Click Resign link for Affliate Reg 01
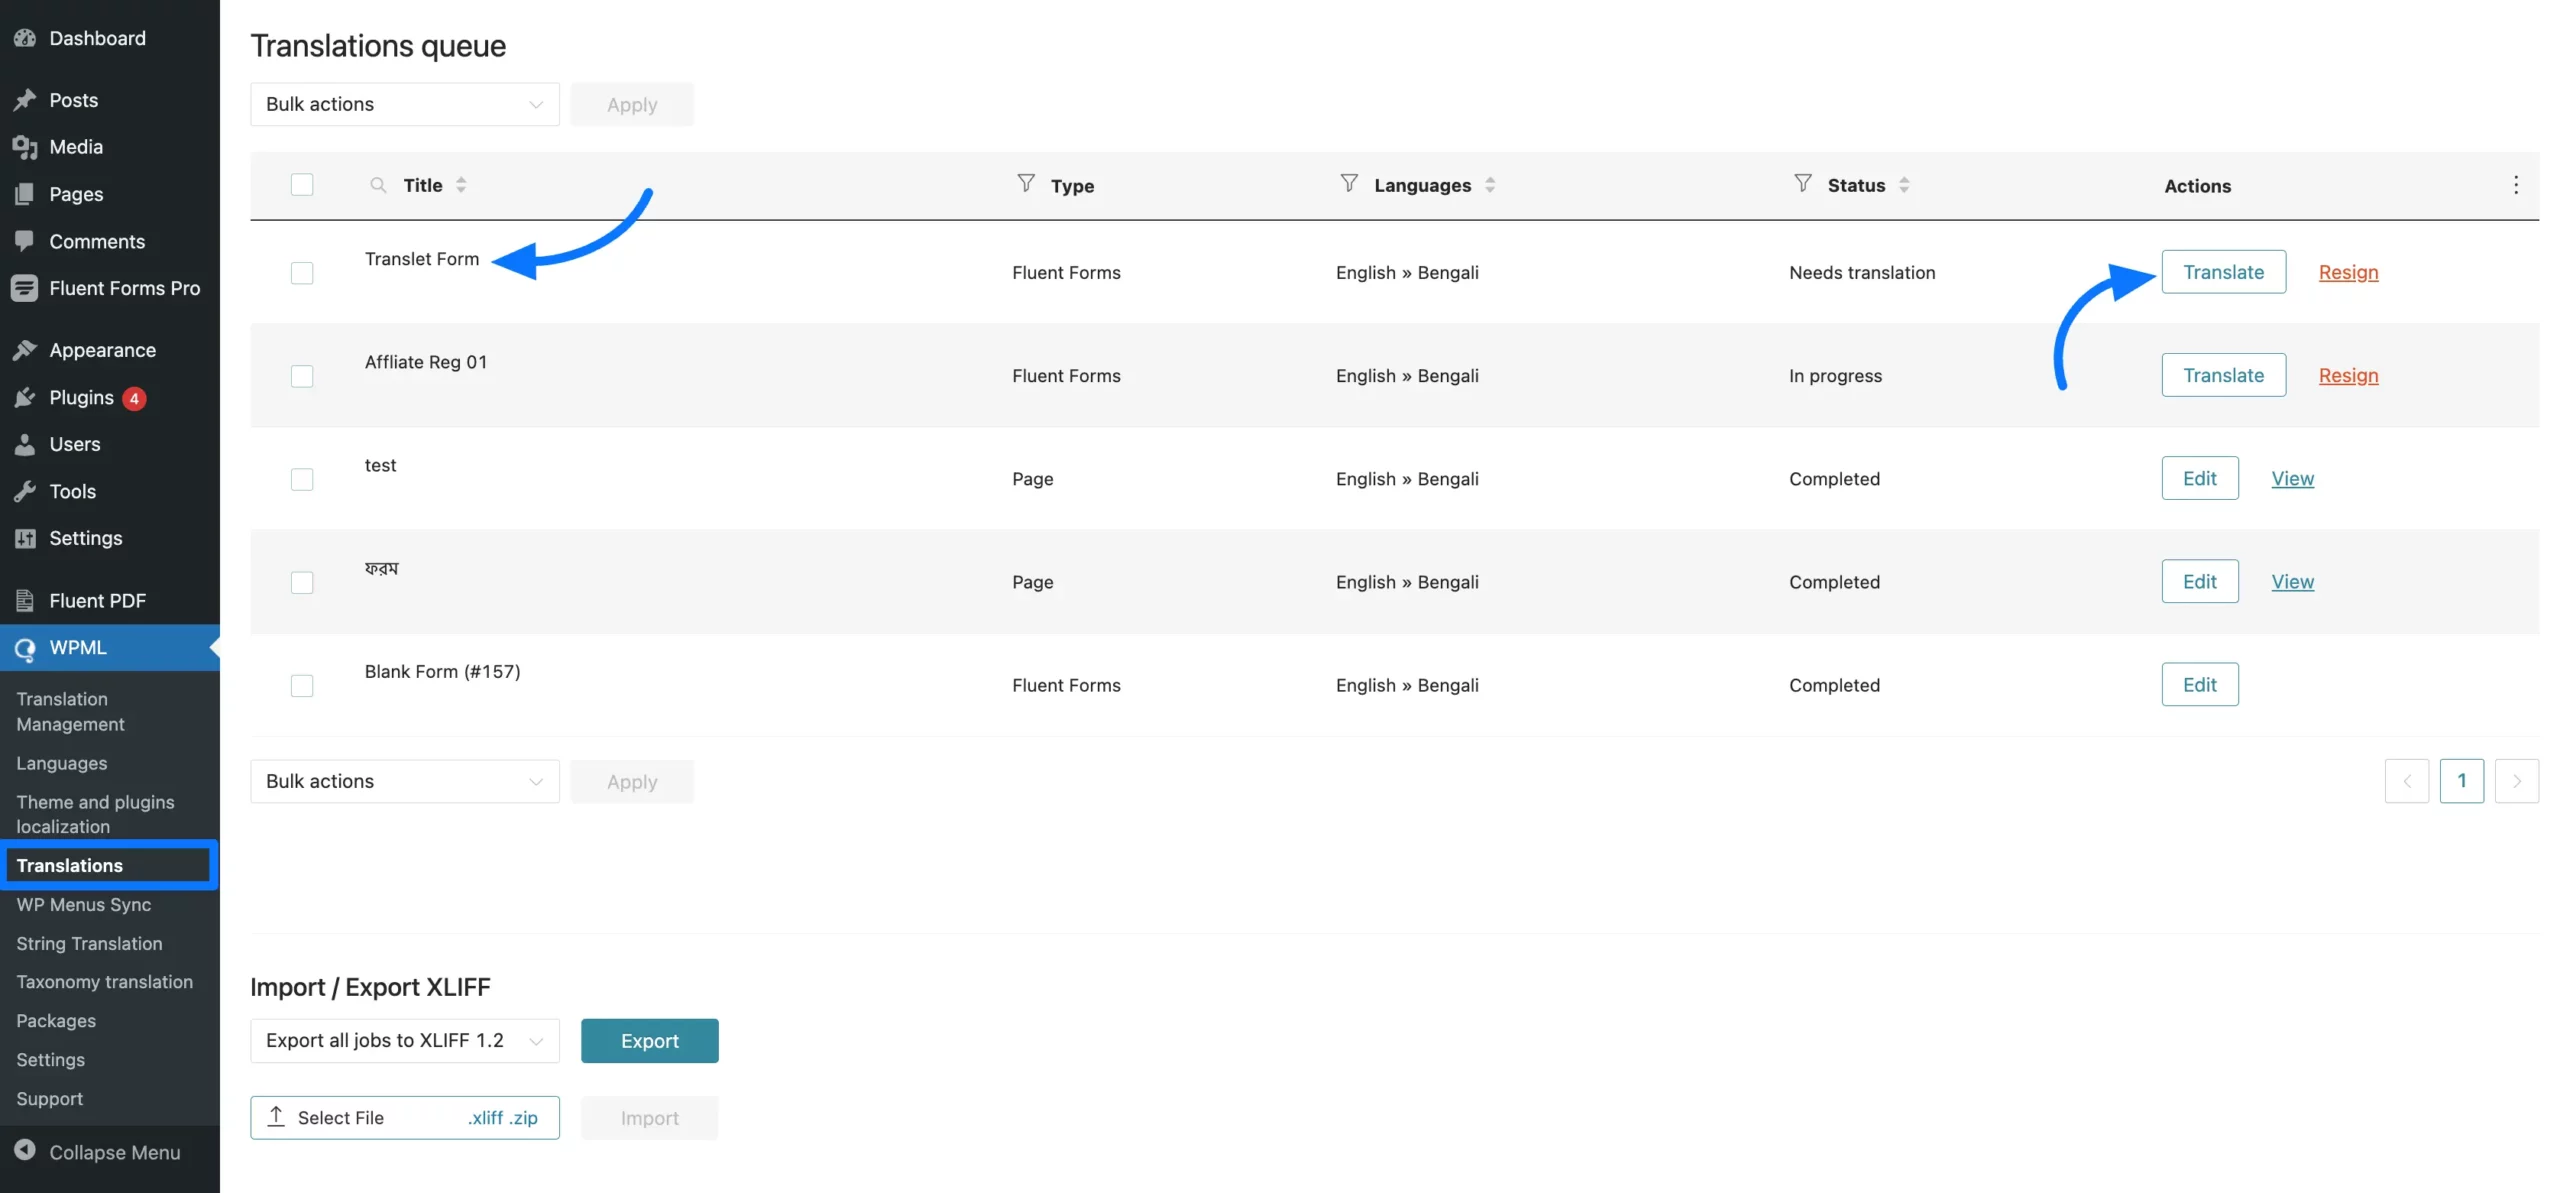This screenshot has height=1193, width=2560. 2347,375
